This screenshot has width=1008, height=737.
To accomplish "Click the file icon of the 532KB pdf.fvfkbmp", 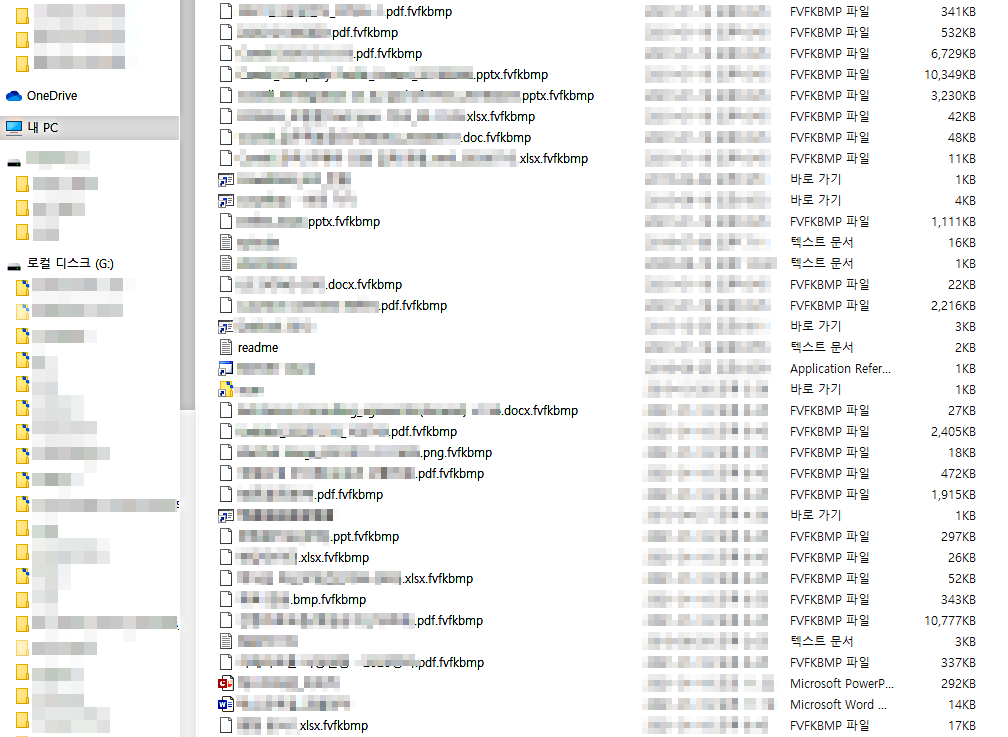I will (226, 32).
